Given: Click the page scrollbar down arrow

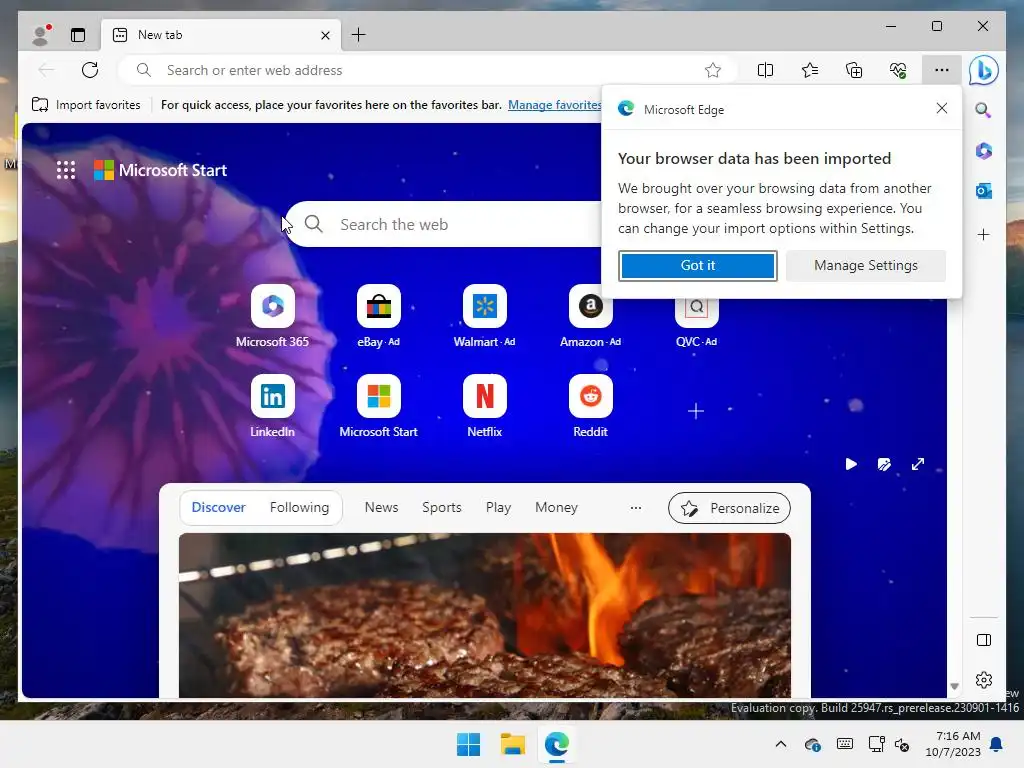Looking at the screenshot, I should (954, 686).
